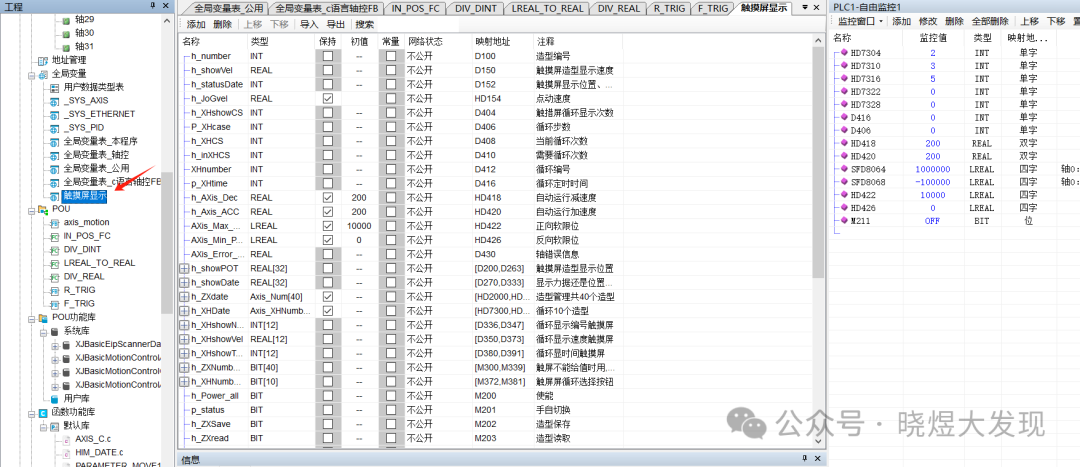Click the icon next to 全局变量表_轴控
The width and height of the screenshot is (1080, 467).
[x=54, y=154]
